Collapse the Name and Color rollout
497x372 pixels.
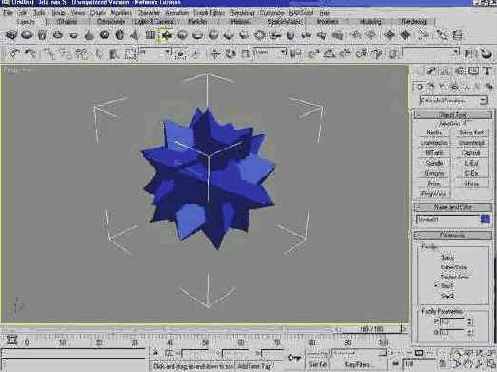453,207
